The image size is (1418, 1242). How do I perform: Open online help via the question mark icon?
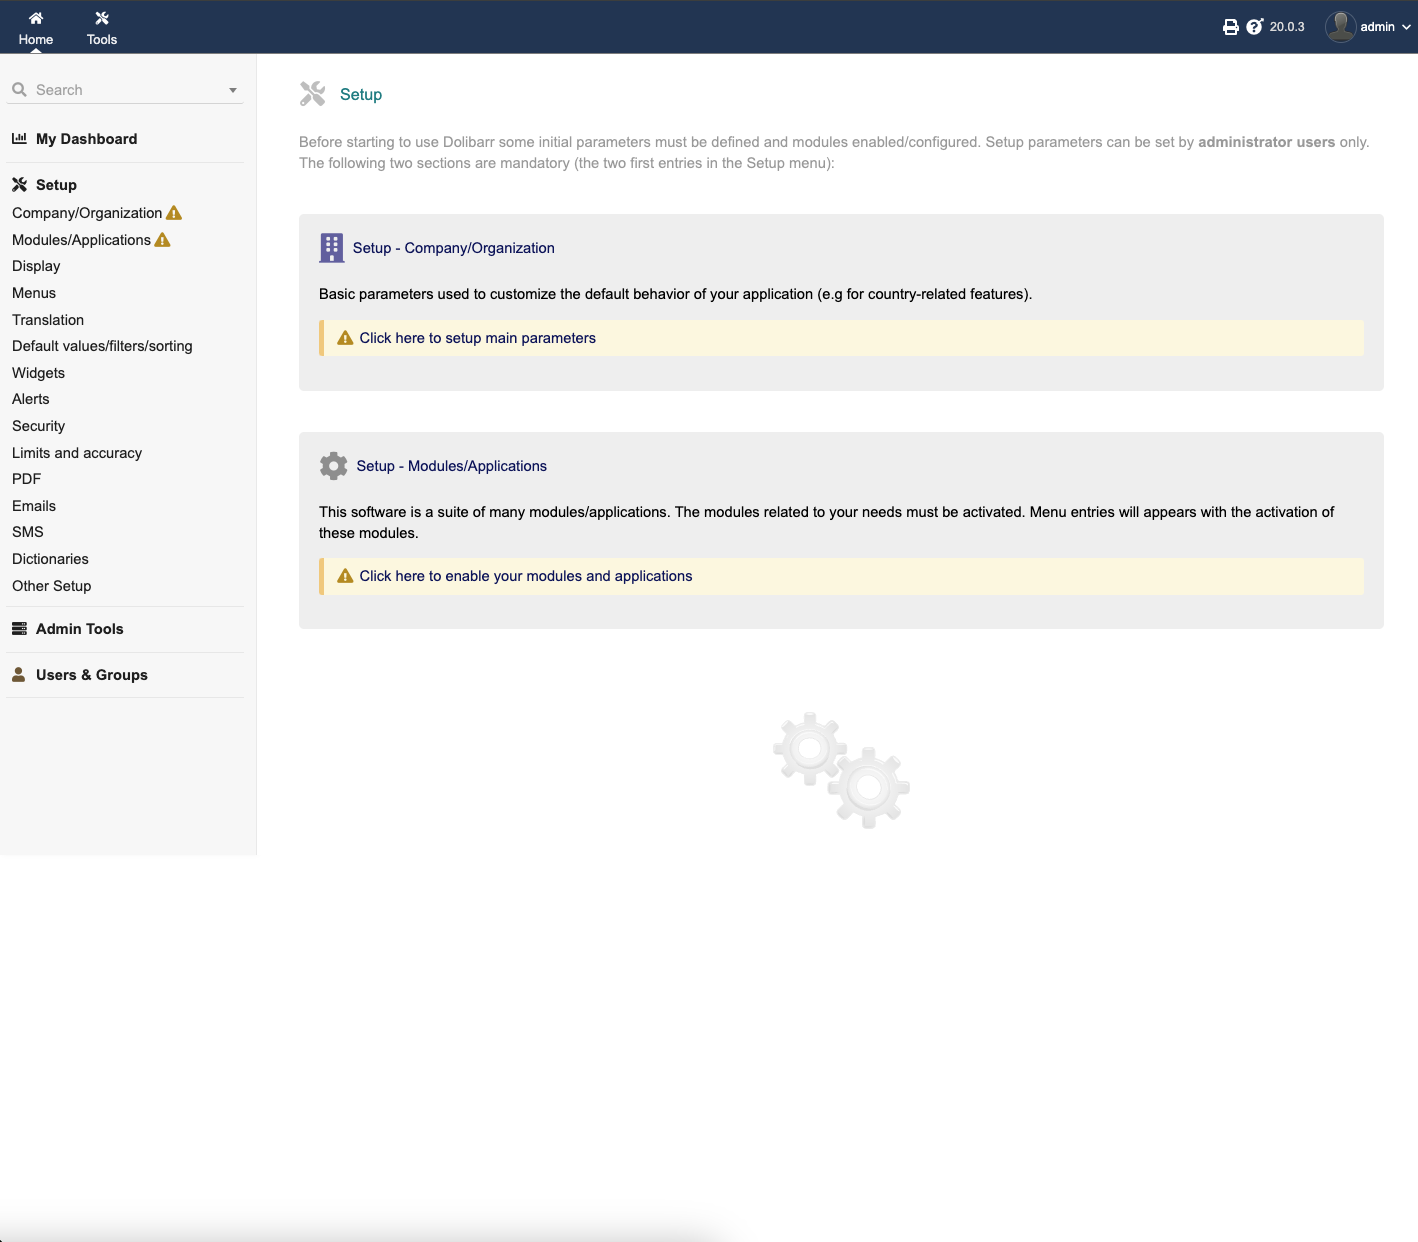[1255, 26]
